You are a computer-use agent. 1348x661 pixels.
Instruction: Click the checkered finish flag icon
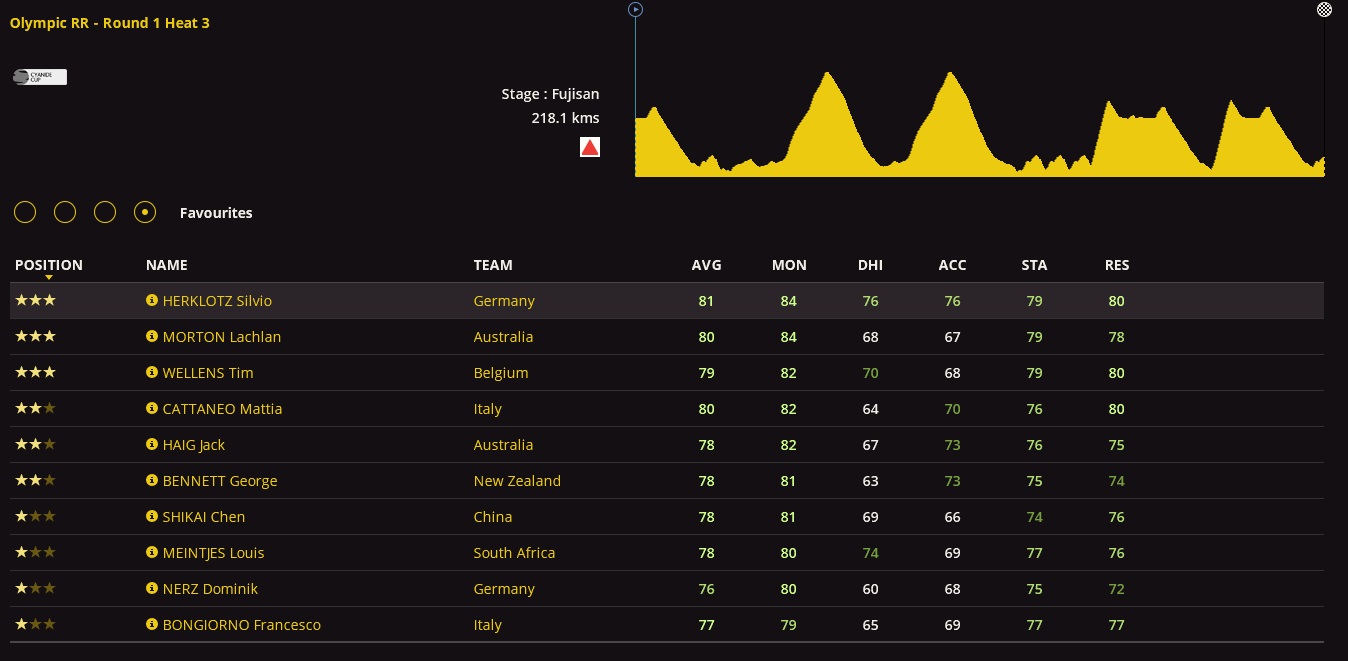(1324, 9)
